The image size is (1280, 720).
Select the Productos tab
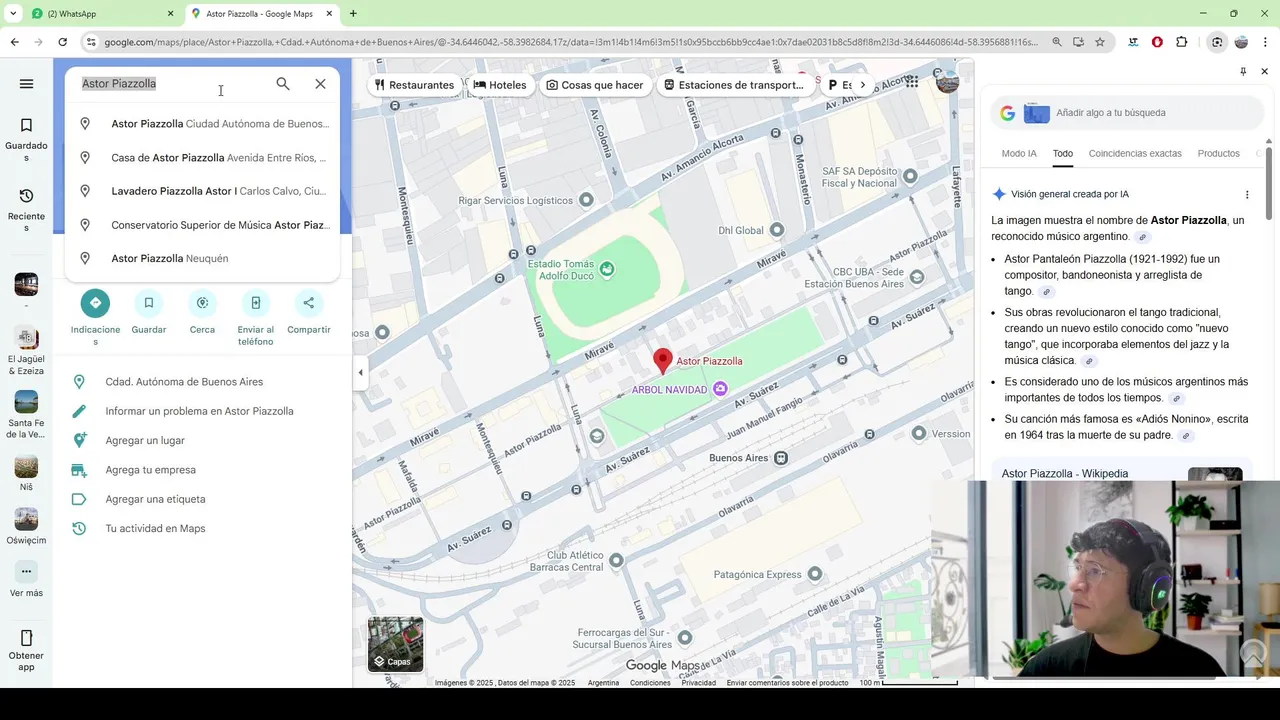[1218, 154]
